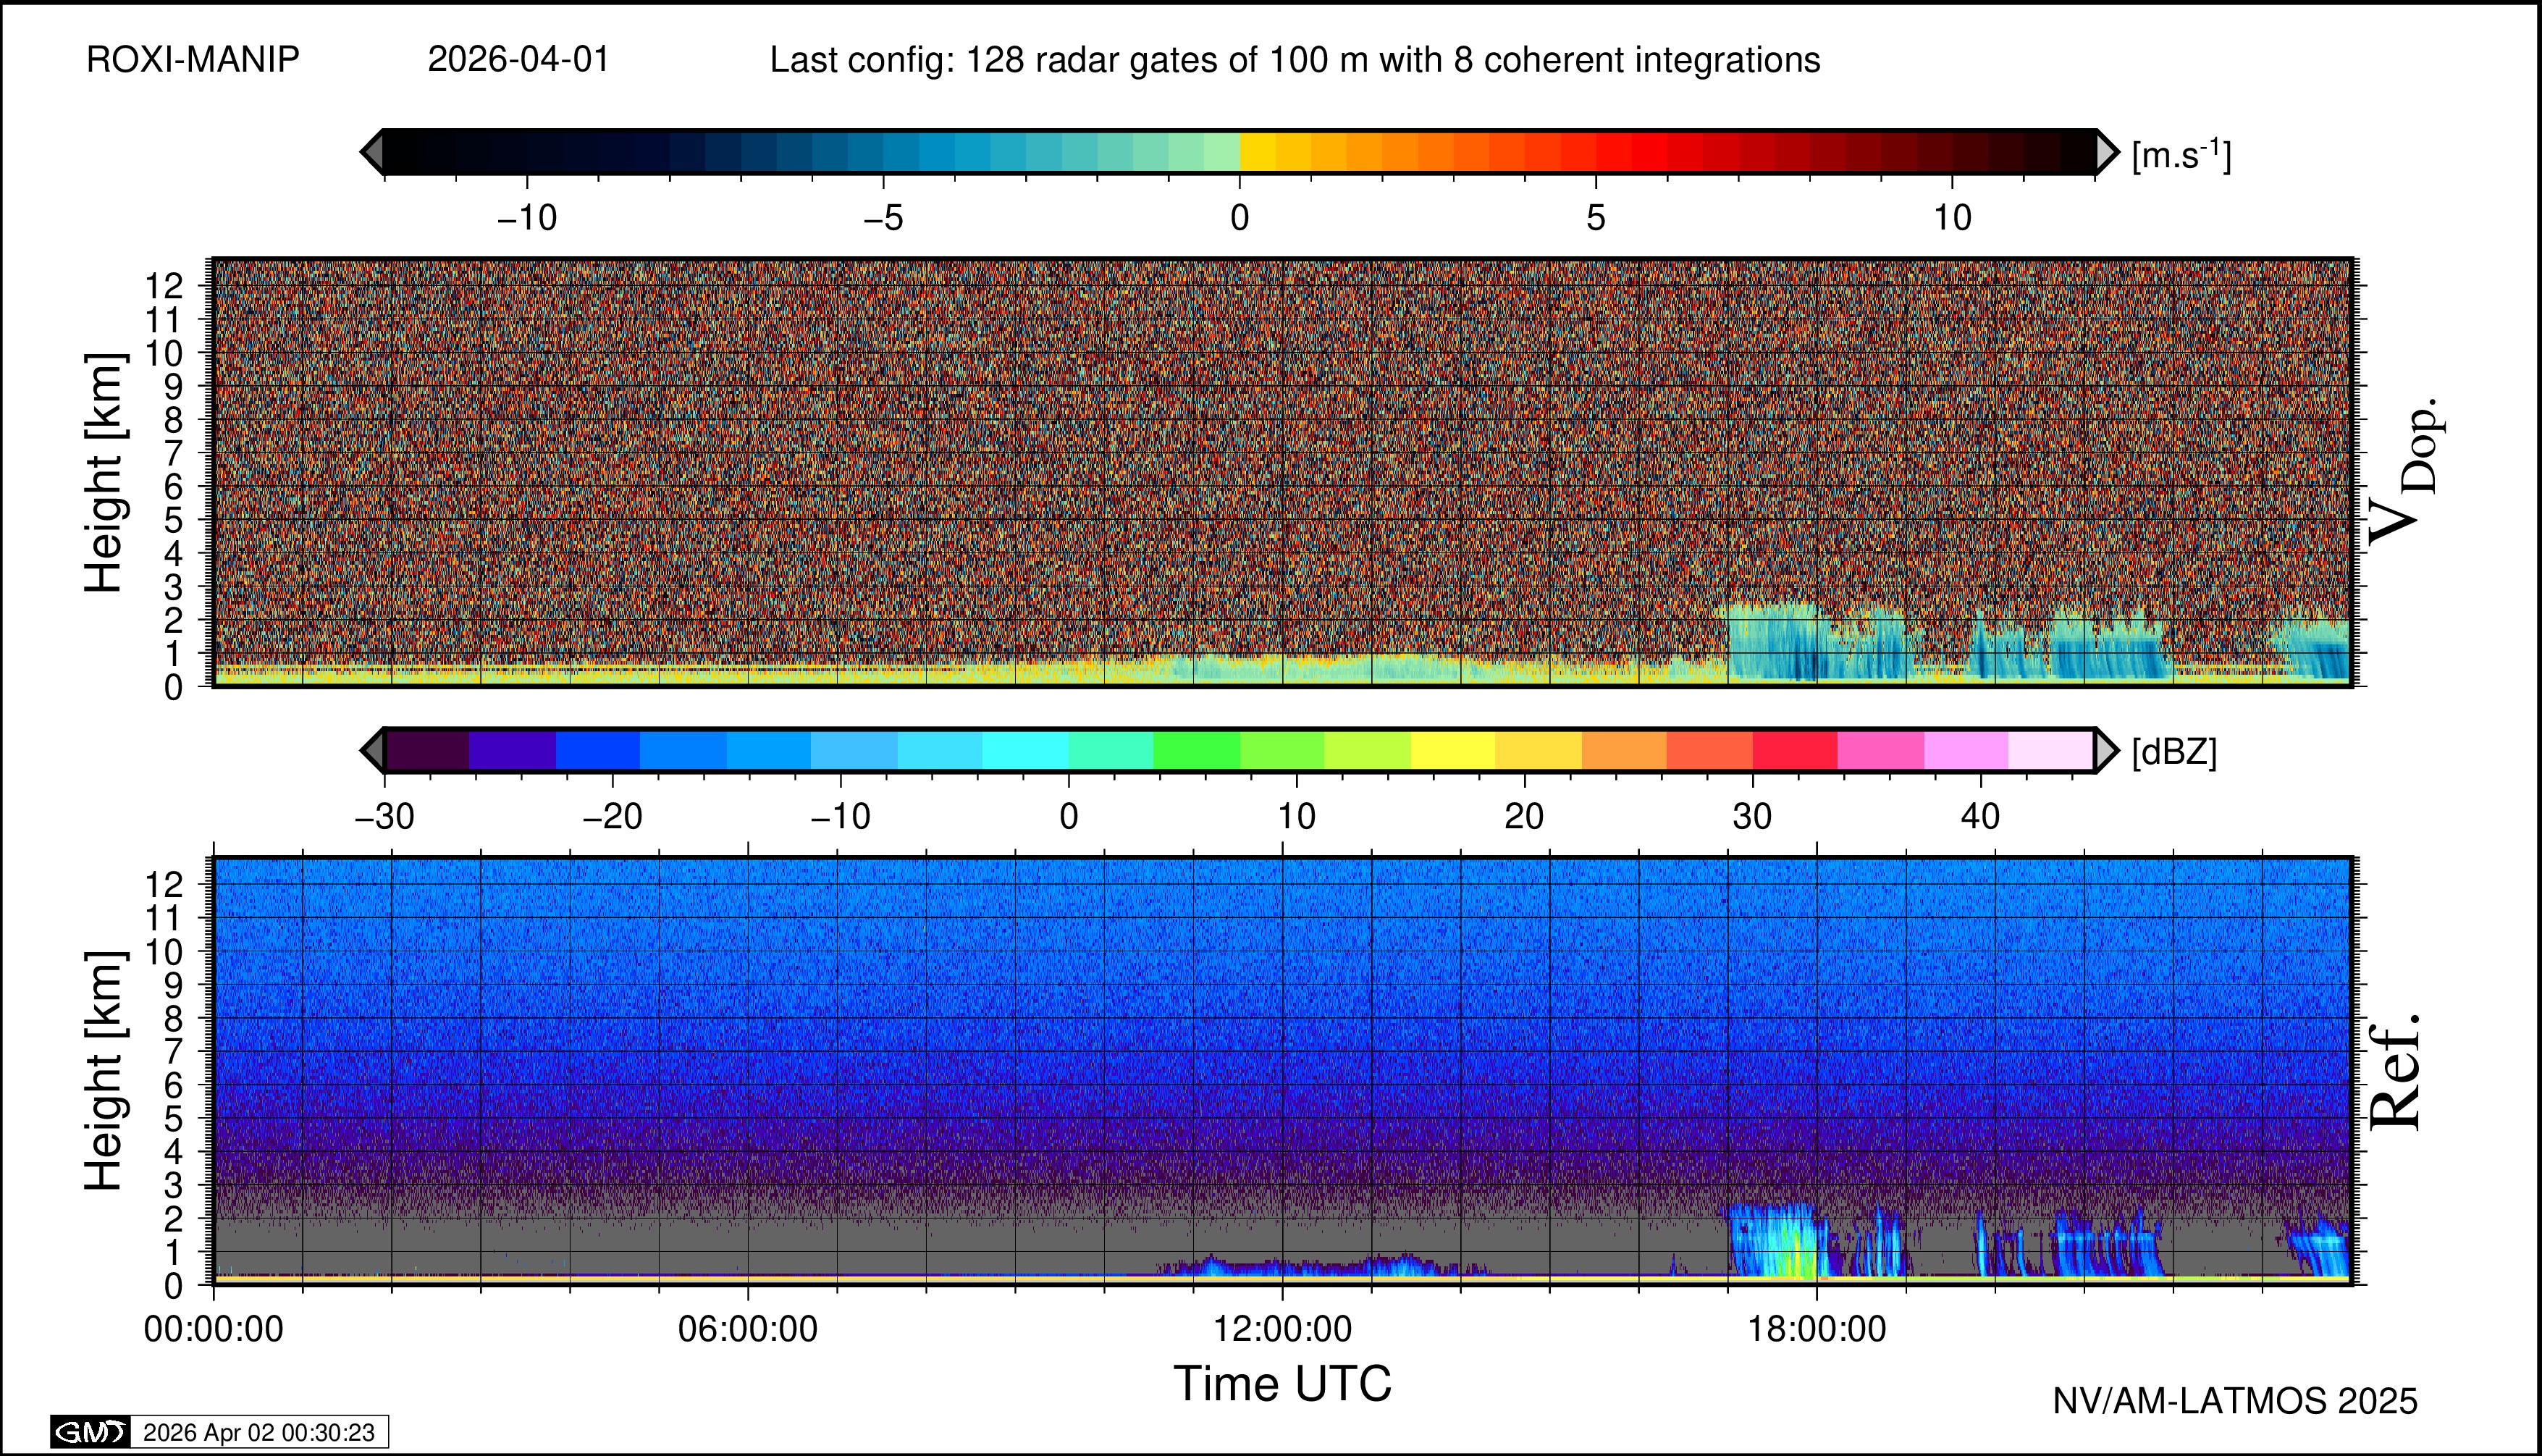Select the ROXI-MANIP title text
The width and height of the screenshot is (2542, 1456).
pyautogui.click(x=193, y=60)
